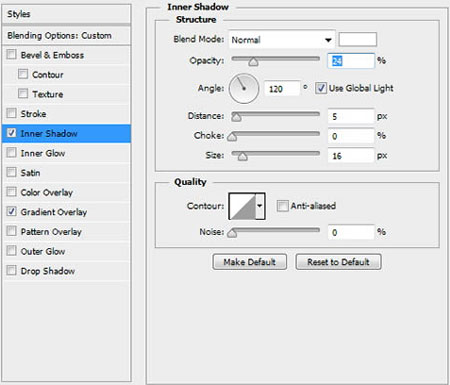Click the Reset to Default button

338,262
